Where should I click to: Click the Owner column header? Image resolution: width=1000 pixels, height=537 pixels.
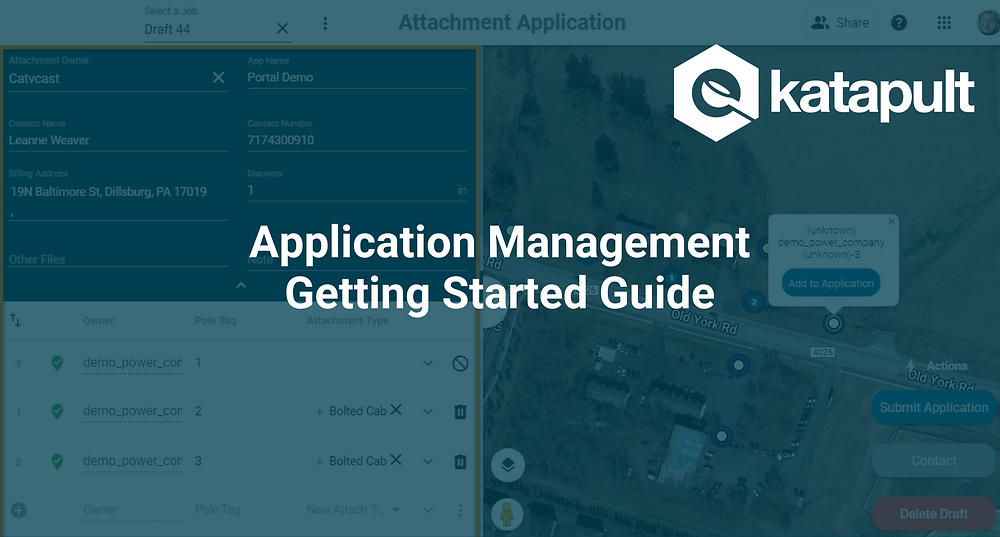click(x=98, y=320)
